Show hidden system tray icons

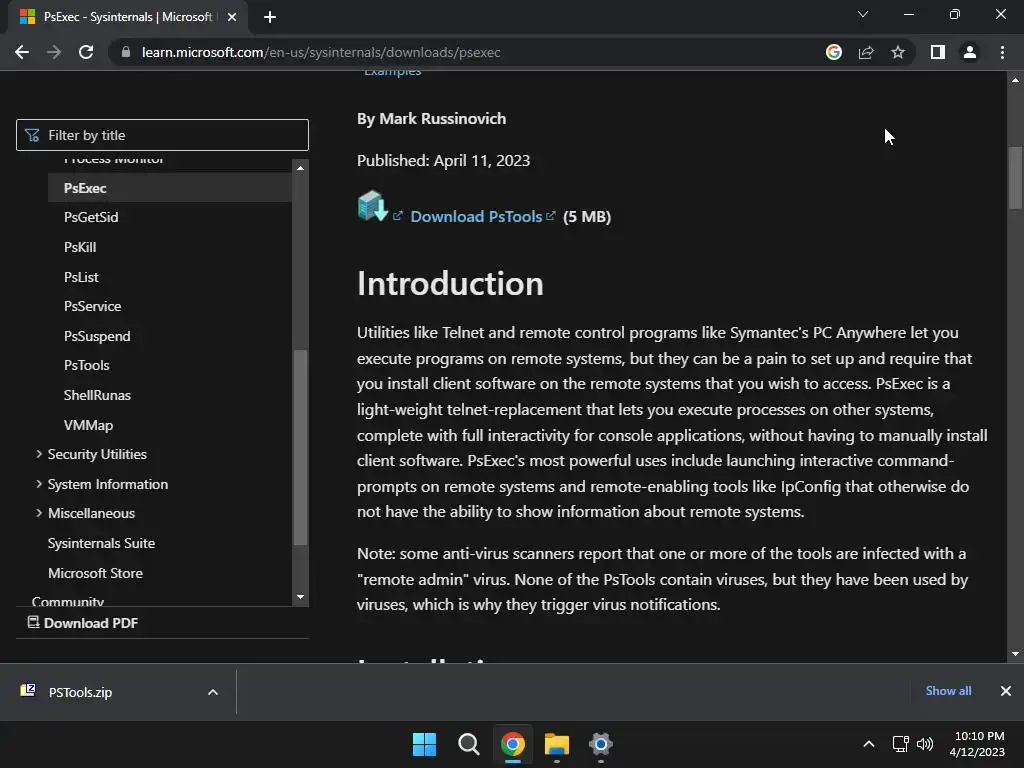click(869, 744)
